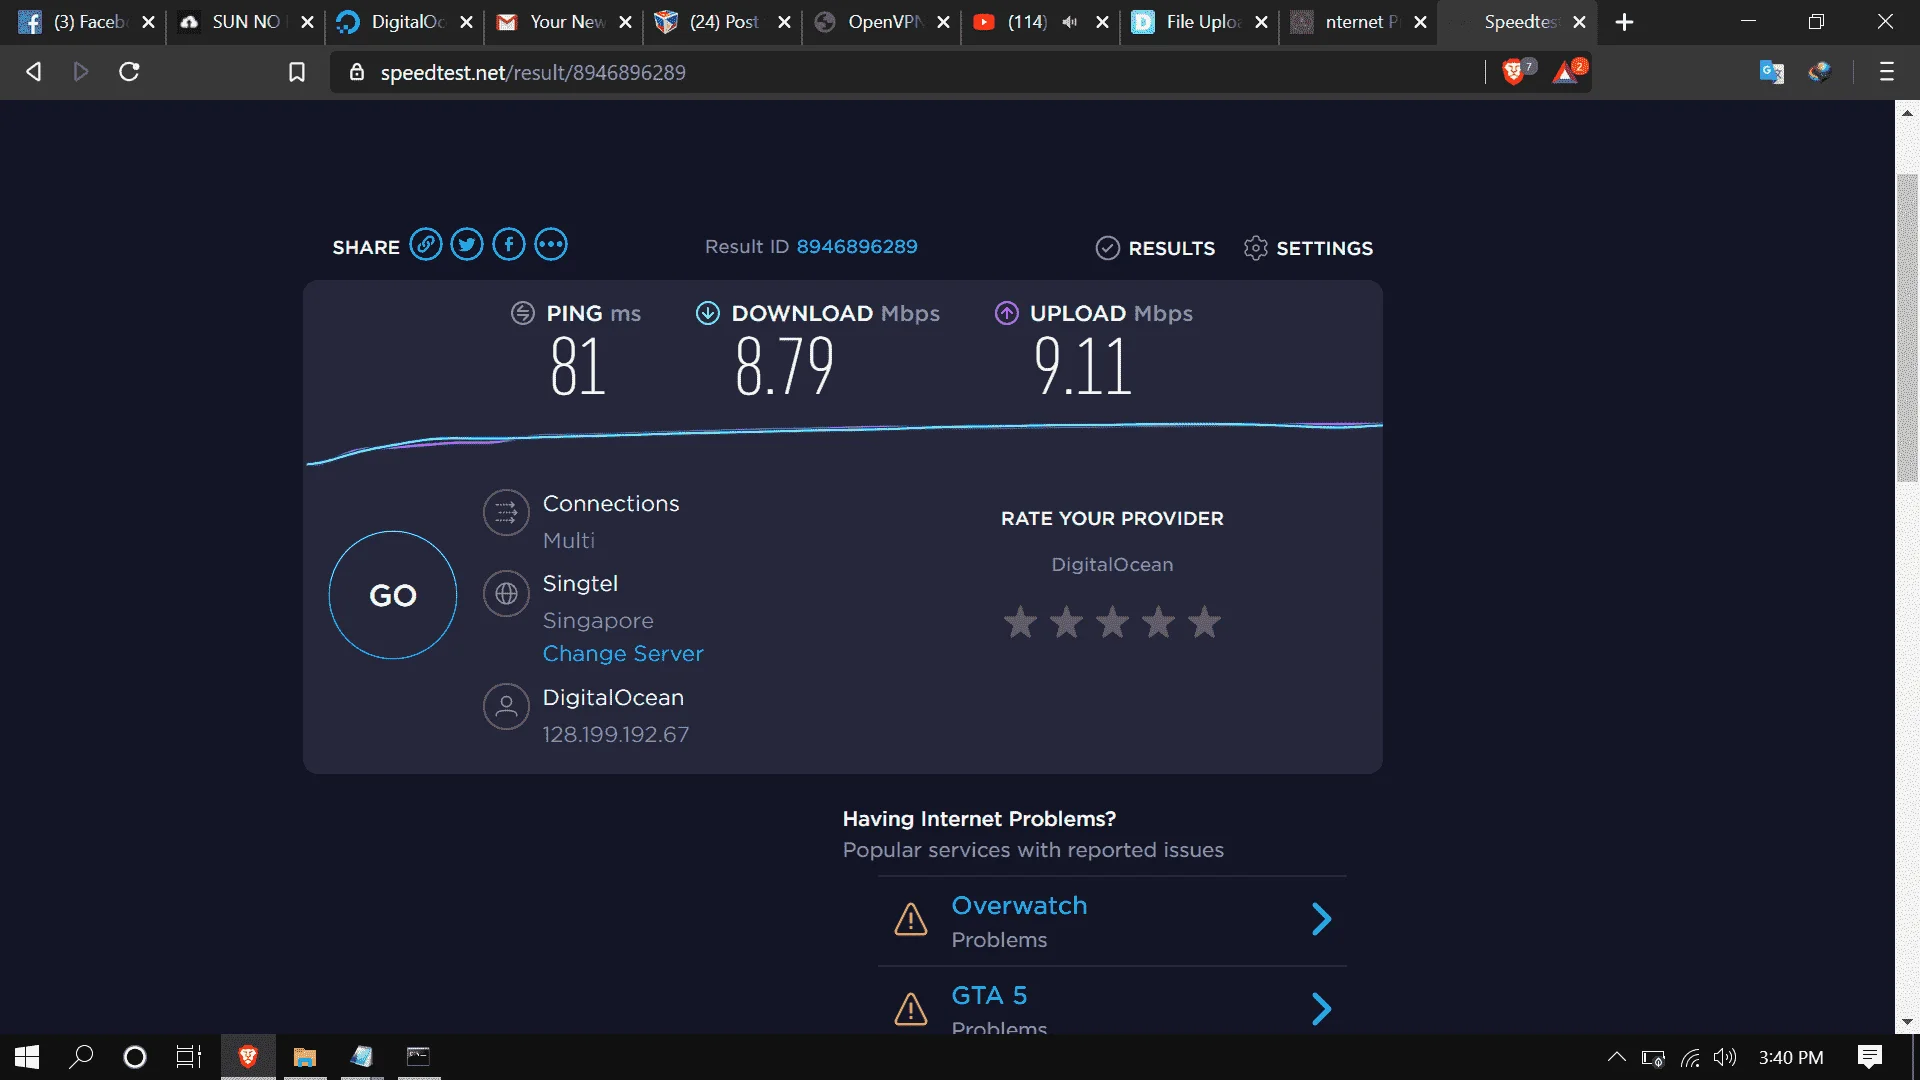Image resolution: width=1920 pixels, height=1080 pixels.
Task: Click the Overwatch warning triangle icon
Action: click(911, 919)
